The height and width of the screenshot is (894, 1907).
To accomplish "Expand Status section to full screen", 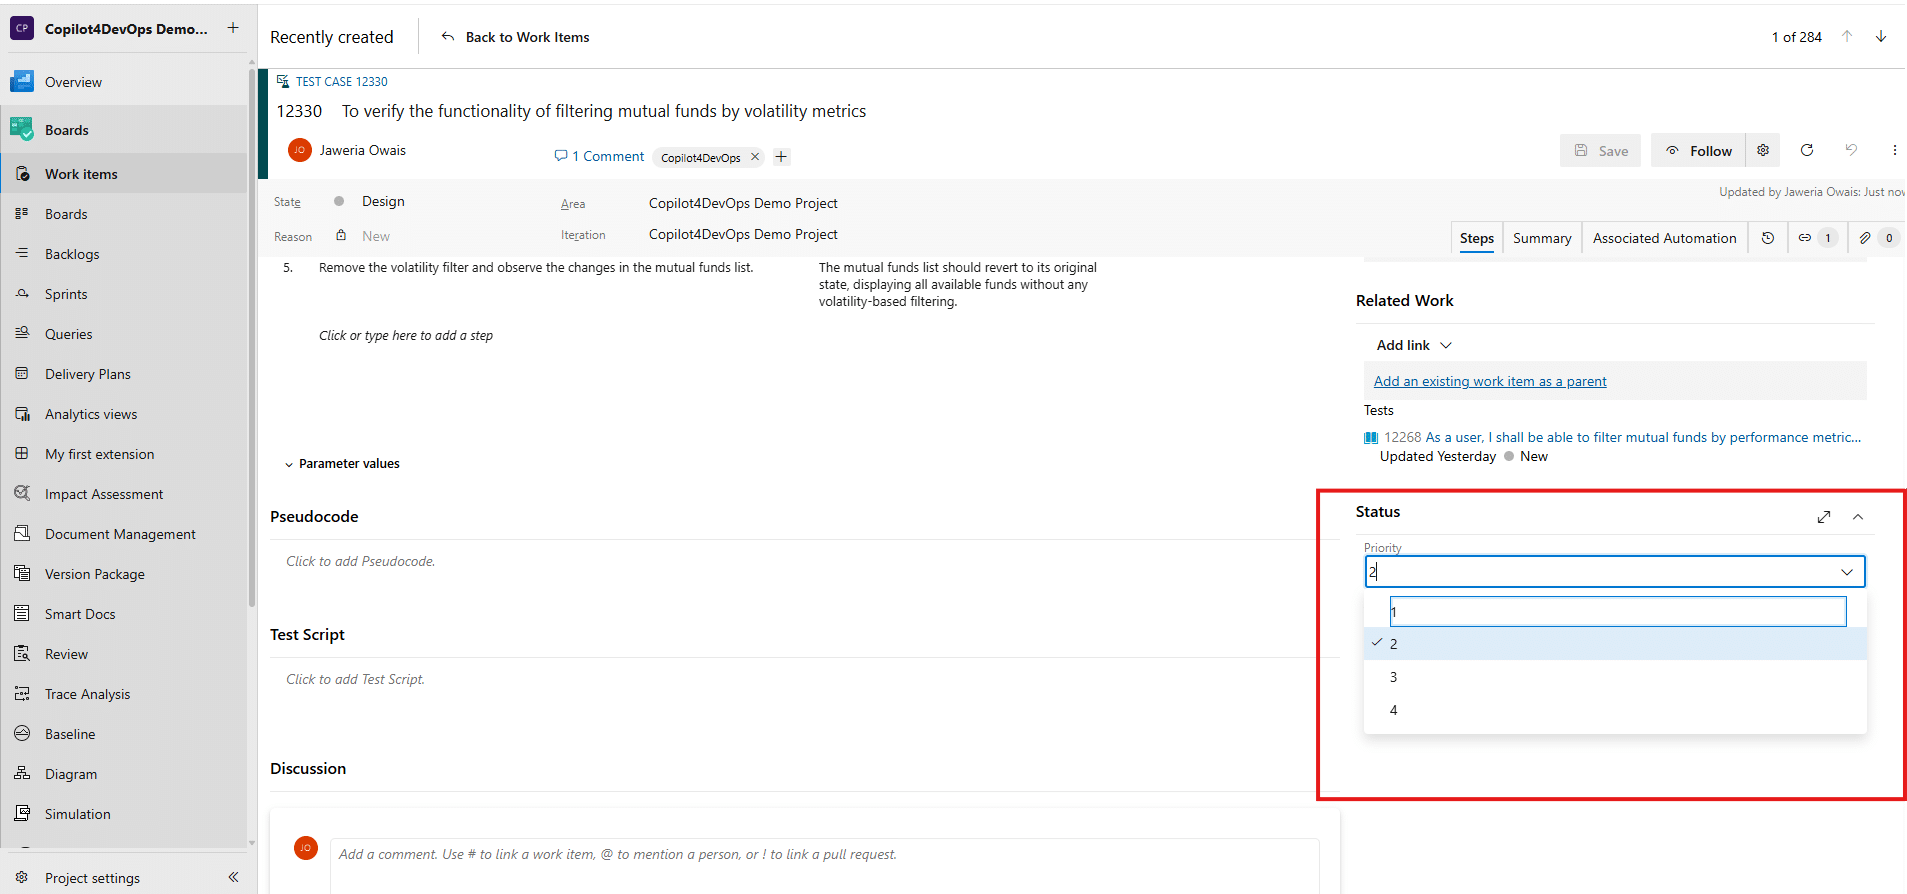I will click(1824, 517).
